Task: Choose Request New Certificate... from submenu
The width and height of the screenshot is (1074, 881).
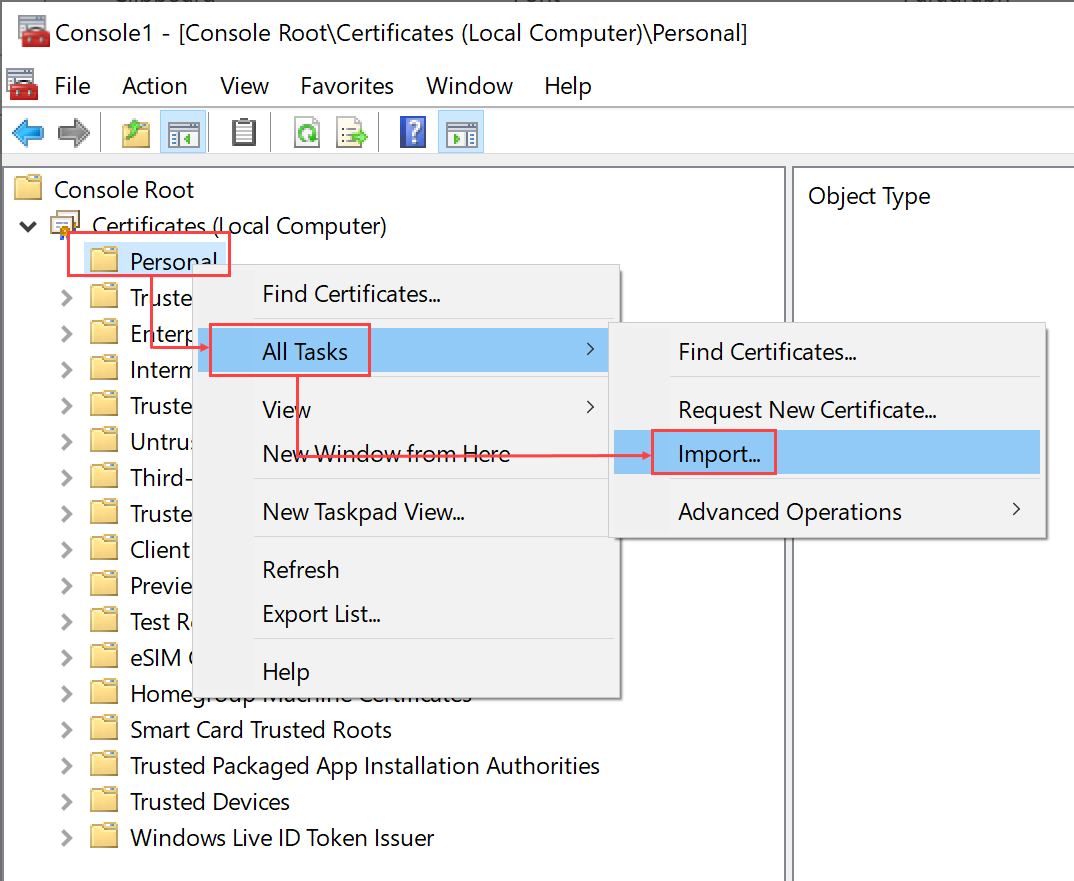Action: point(807,410)
